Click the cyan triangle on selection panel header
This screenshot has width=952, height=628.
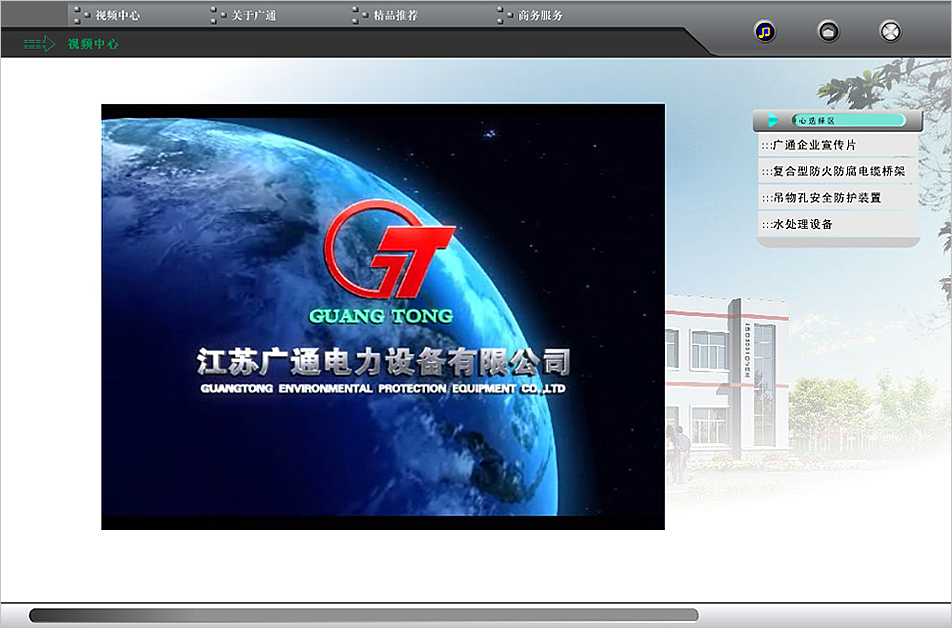click(773, 121)
